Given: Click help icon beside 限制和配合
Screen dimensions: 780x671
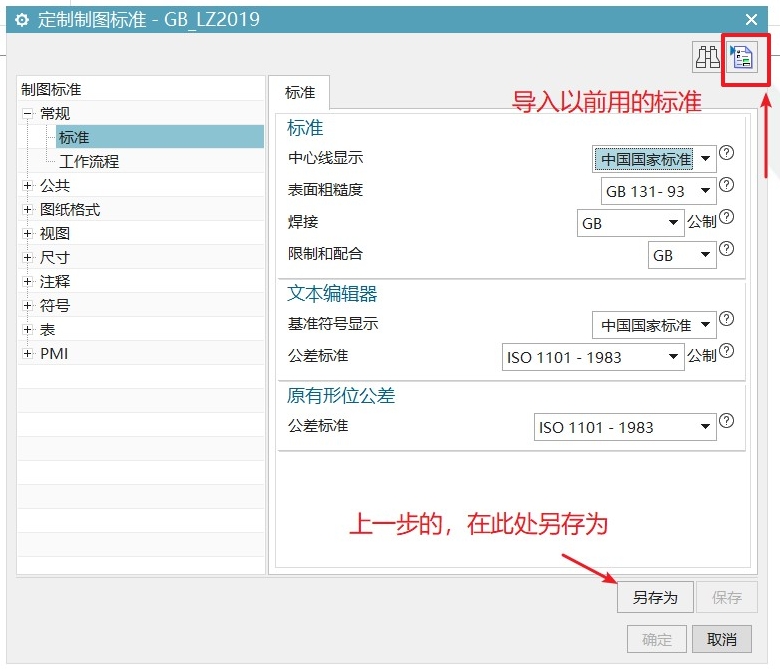Looking at the screenshot, I should [727, 249].
